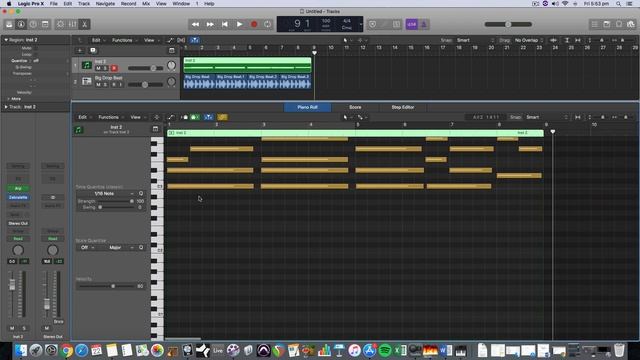640x360 pixels.
Task: Collapse the Region Inst 2 inspector section
Action: 6,40
